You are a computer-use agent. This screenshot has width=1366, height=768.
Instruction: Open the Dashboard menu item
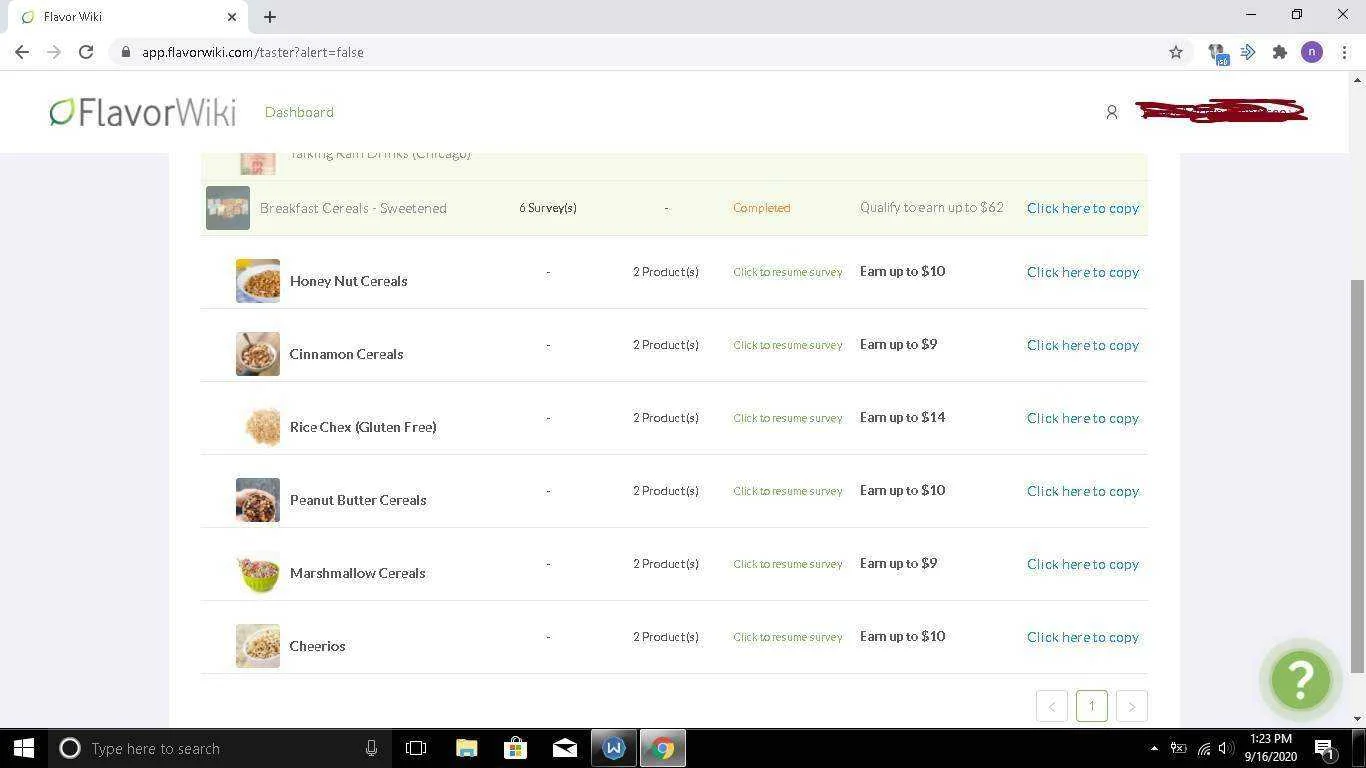[299, 112]
